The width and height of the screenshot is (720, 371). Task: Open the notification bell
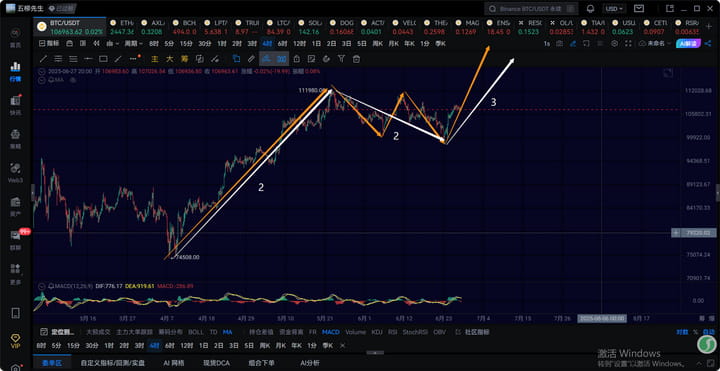coord(591,9)
